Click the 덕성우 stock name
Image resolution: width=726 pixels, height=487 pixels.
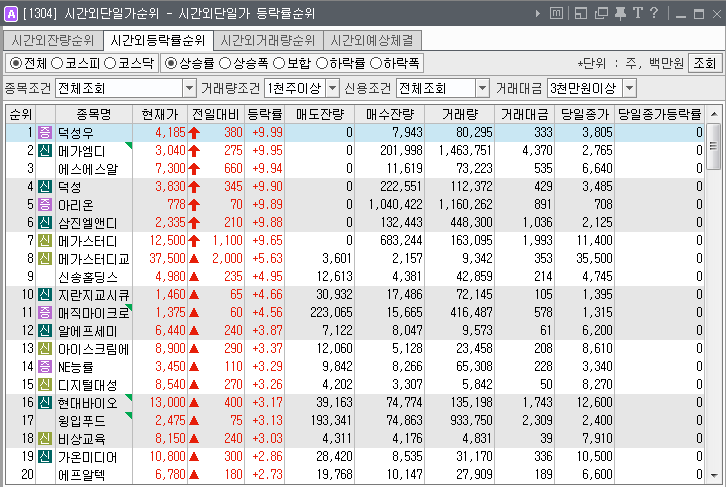(x=75, y=133)
